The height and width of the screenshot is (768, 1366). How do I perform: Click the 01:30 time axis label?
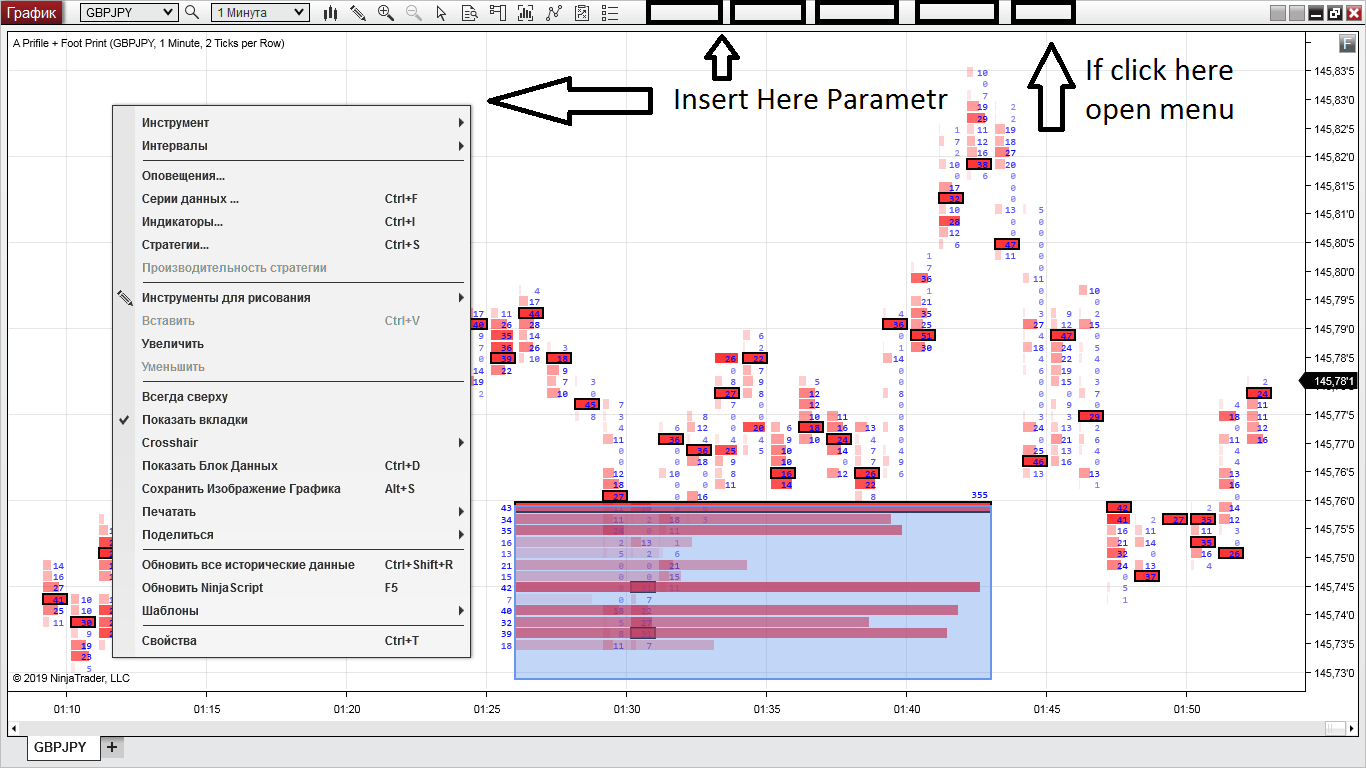626,708
